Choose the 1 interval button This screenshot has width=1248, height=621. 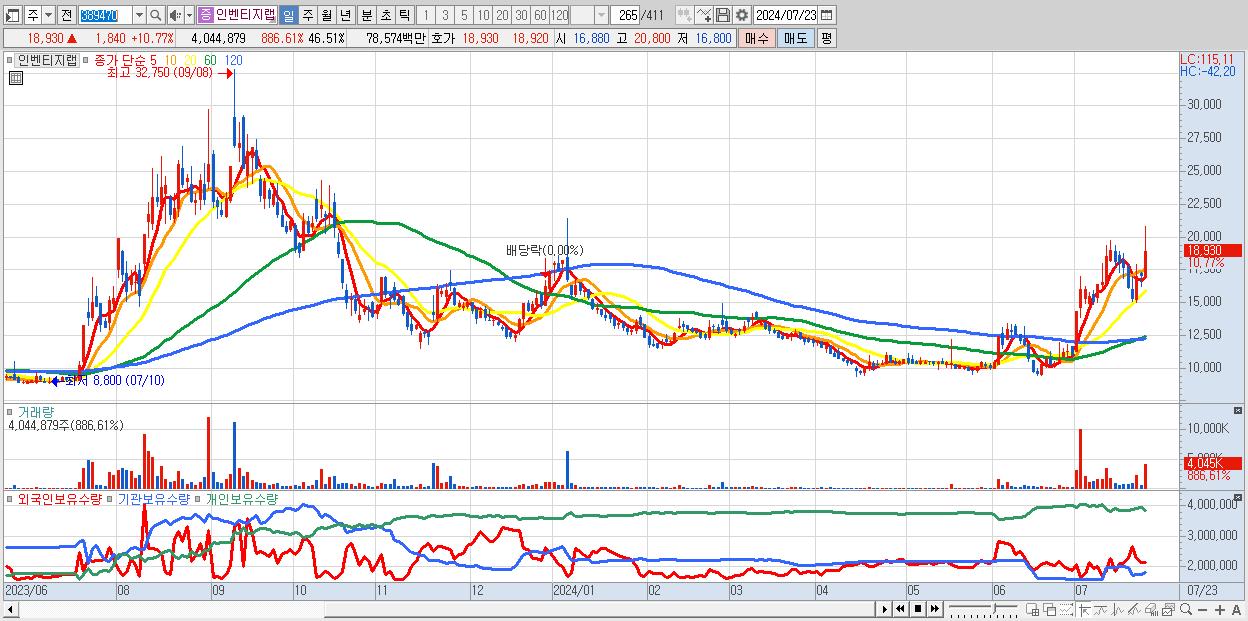(426, 15)
